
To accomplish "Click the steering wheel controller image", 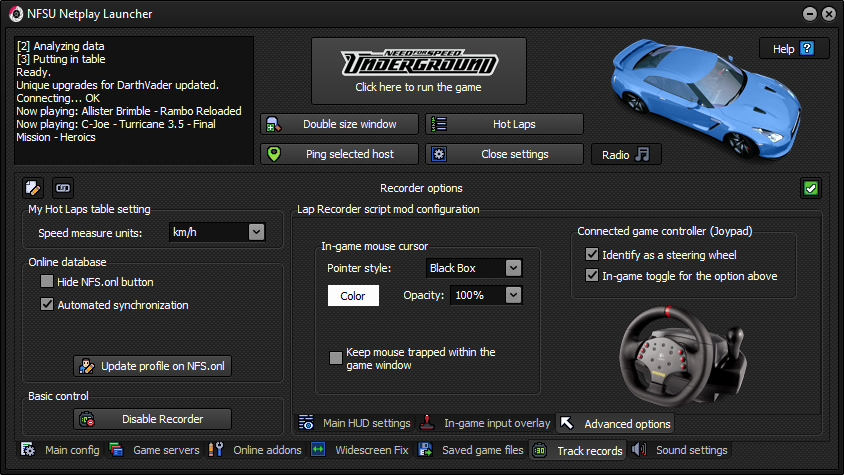I will (x=684, y=357).
